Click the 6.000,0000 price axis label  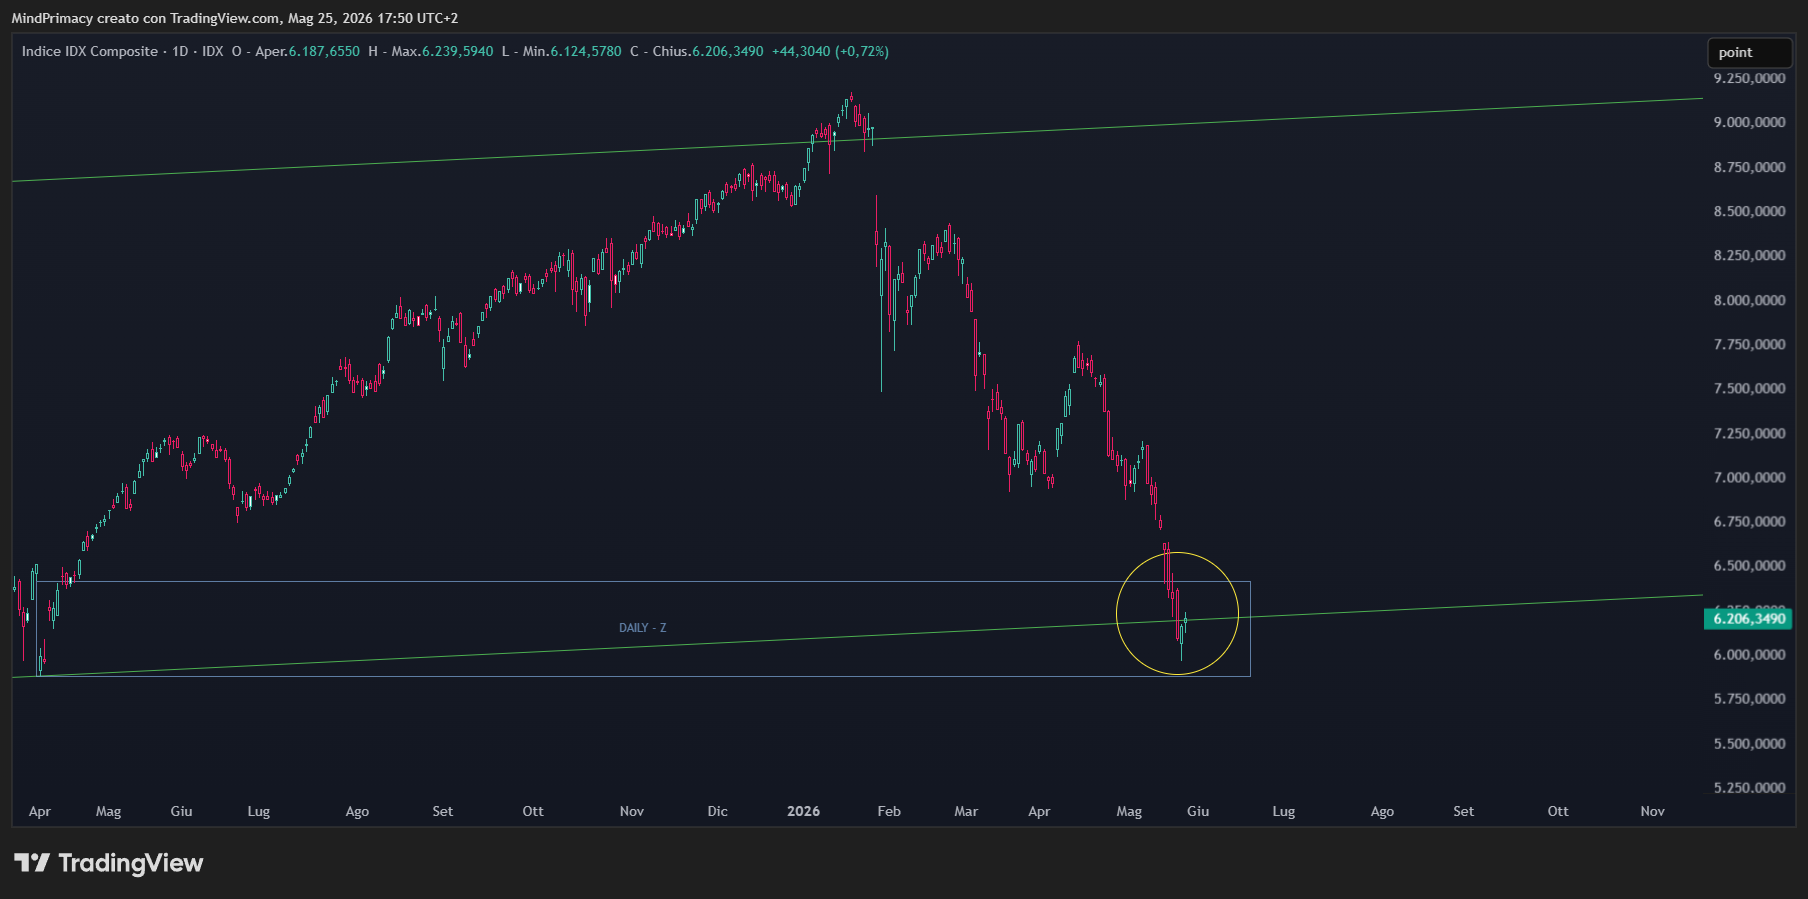pyautogui.click(x=1749, y=654)
